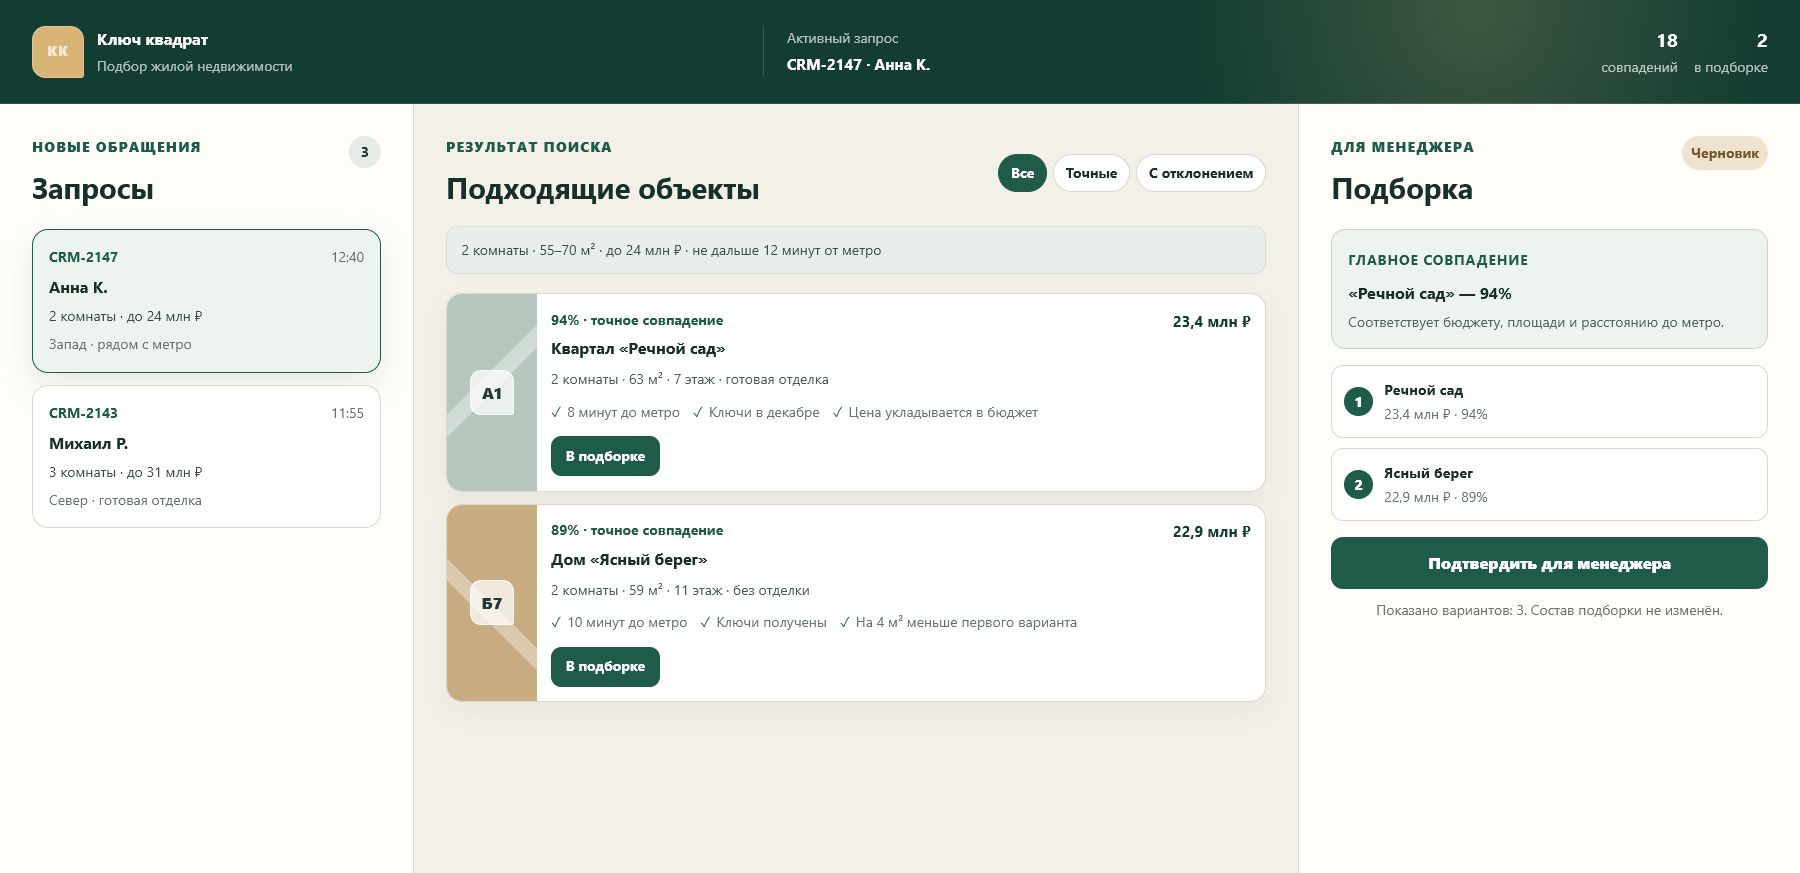Click Цена укладывается в бюджет feature
The width and height of the screenshot is (1800, 873).
[x=935, y=412]
